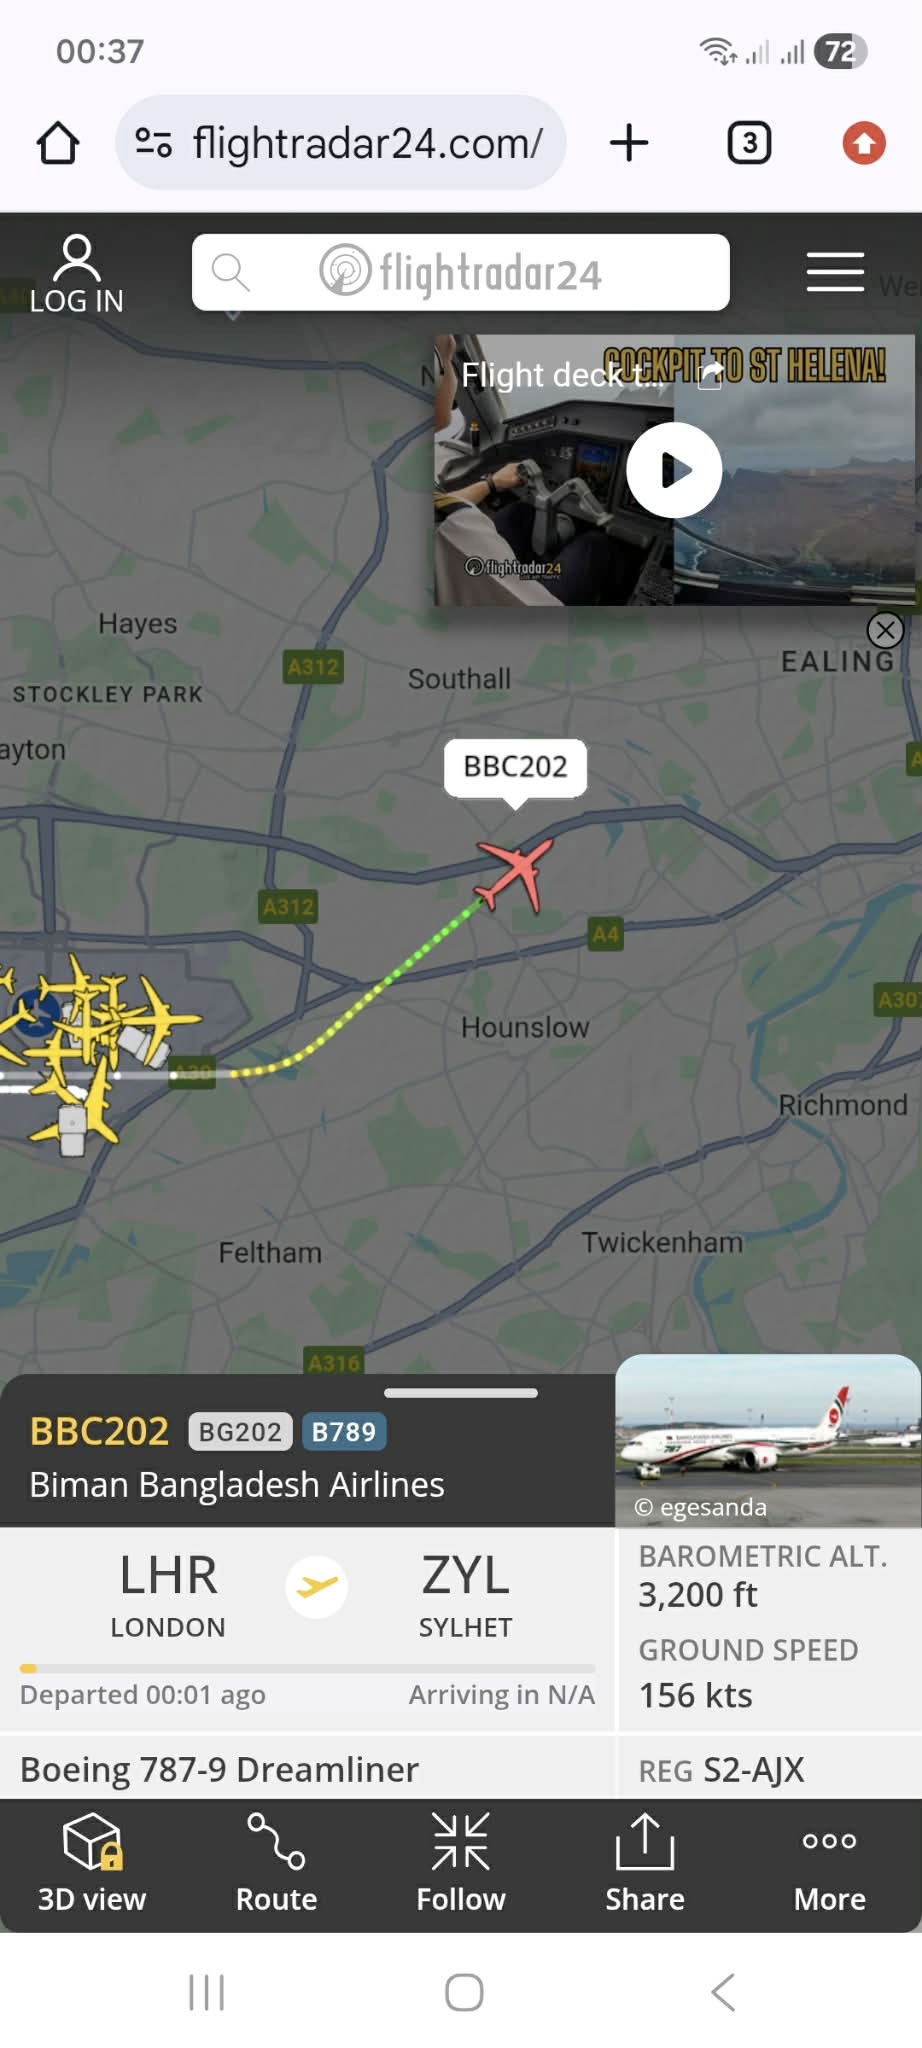Share this flight
Screen dimensions: 922x2048
coord(645,1864)
